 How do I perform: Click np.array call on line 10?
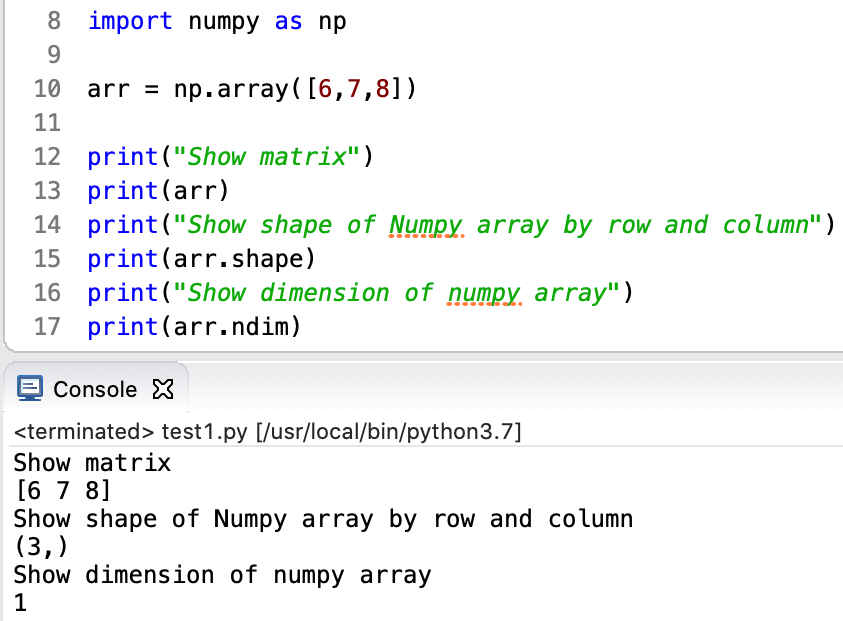tap(230, 89)
